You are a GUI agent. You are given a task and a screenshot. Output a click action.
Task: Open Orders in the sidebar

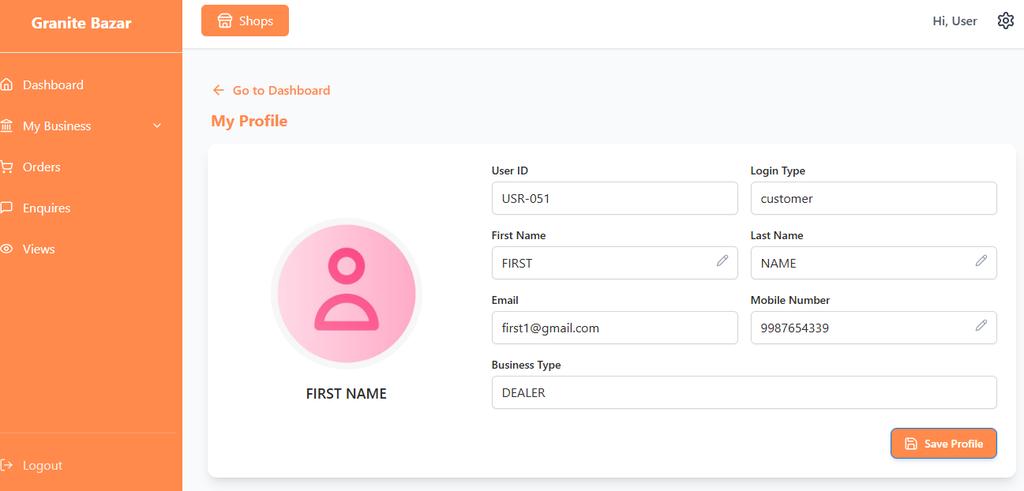point(42,167)
